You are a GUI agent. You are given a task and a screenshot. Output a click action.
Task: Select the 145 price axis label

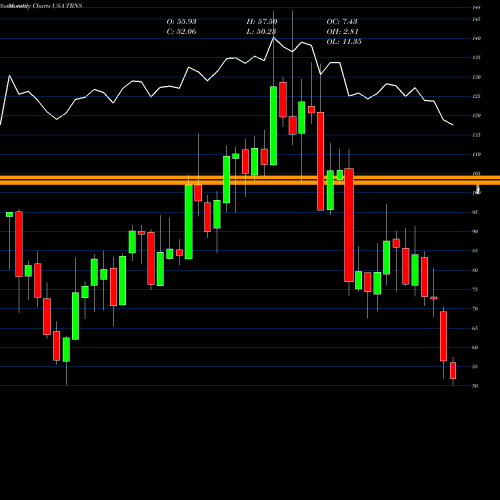tap(476, 19)
